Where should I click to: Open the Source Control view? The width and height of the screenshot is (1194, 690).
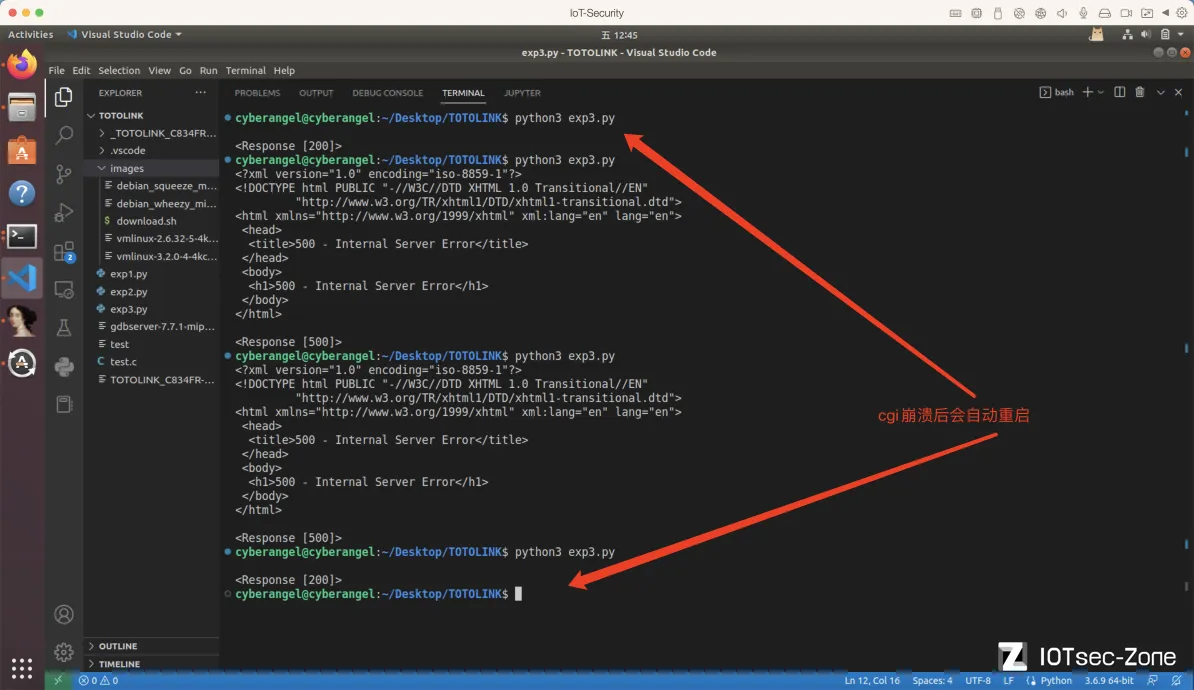(64, 174)
